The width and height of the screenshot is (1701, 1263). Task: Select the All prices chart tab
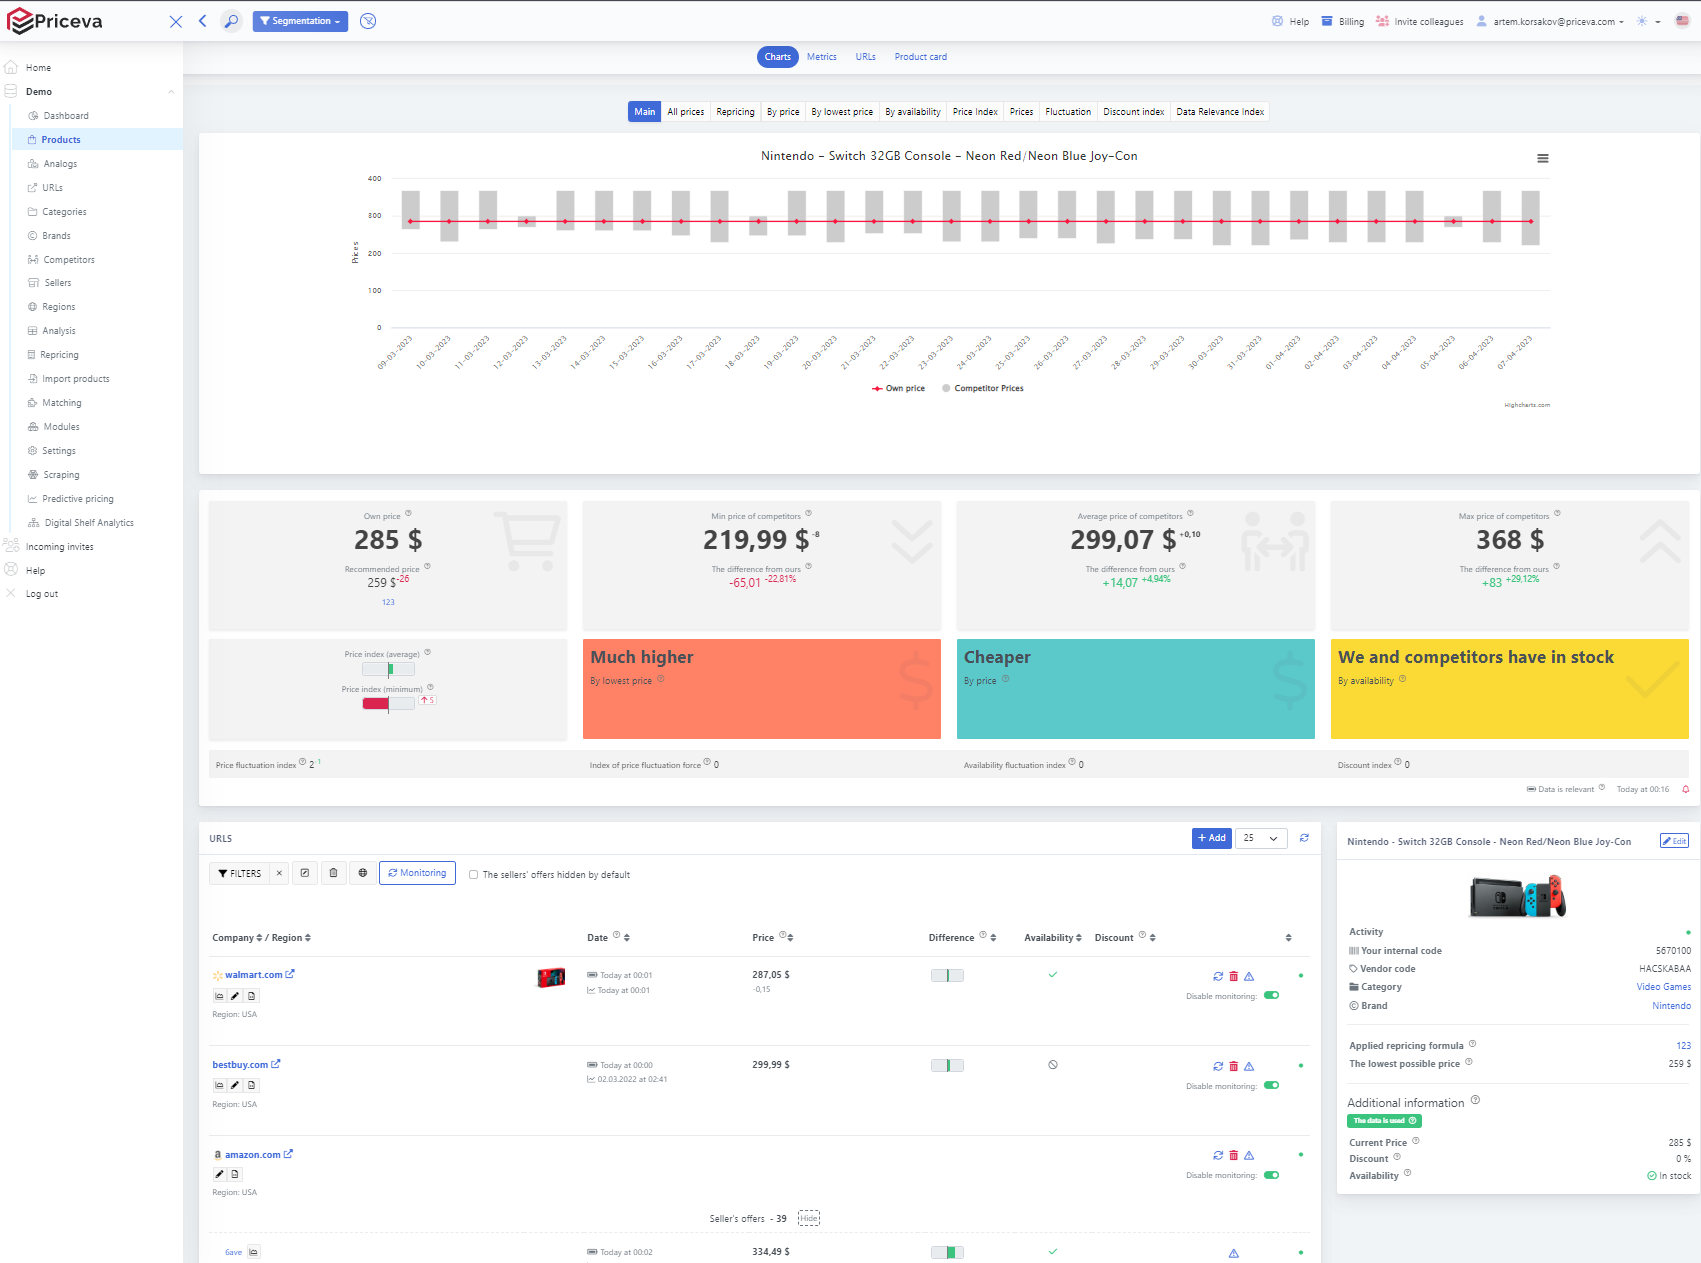pos(686,112)
